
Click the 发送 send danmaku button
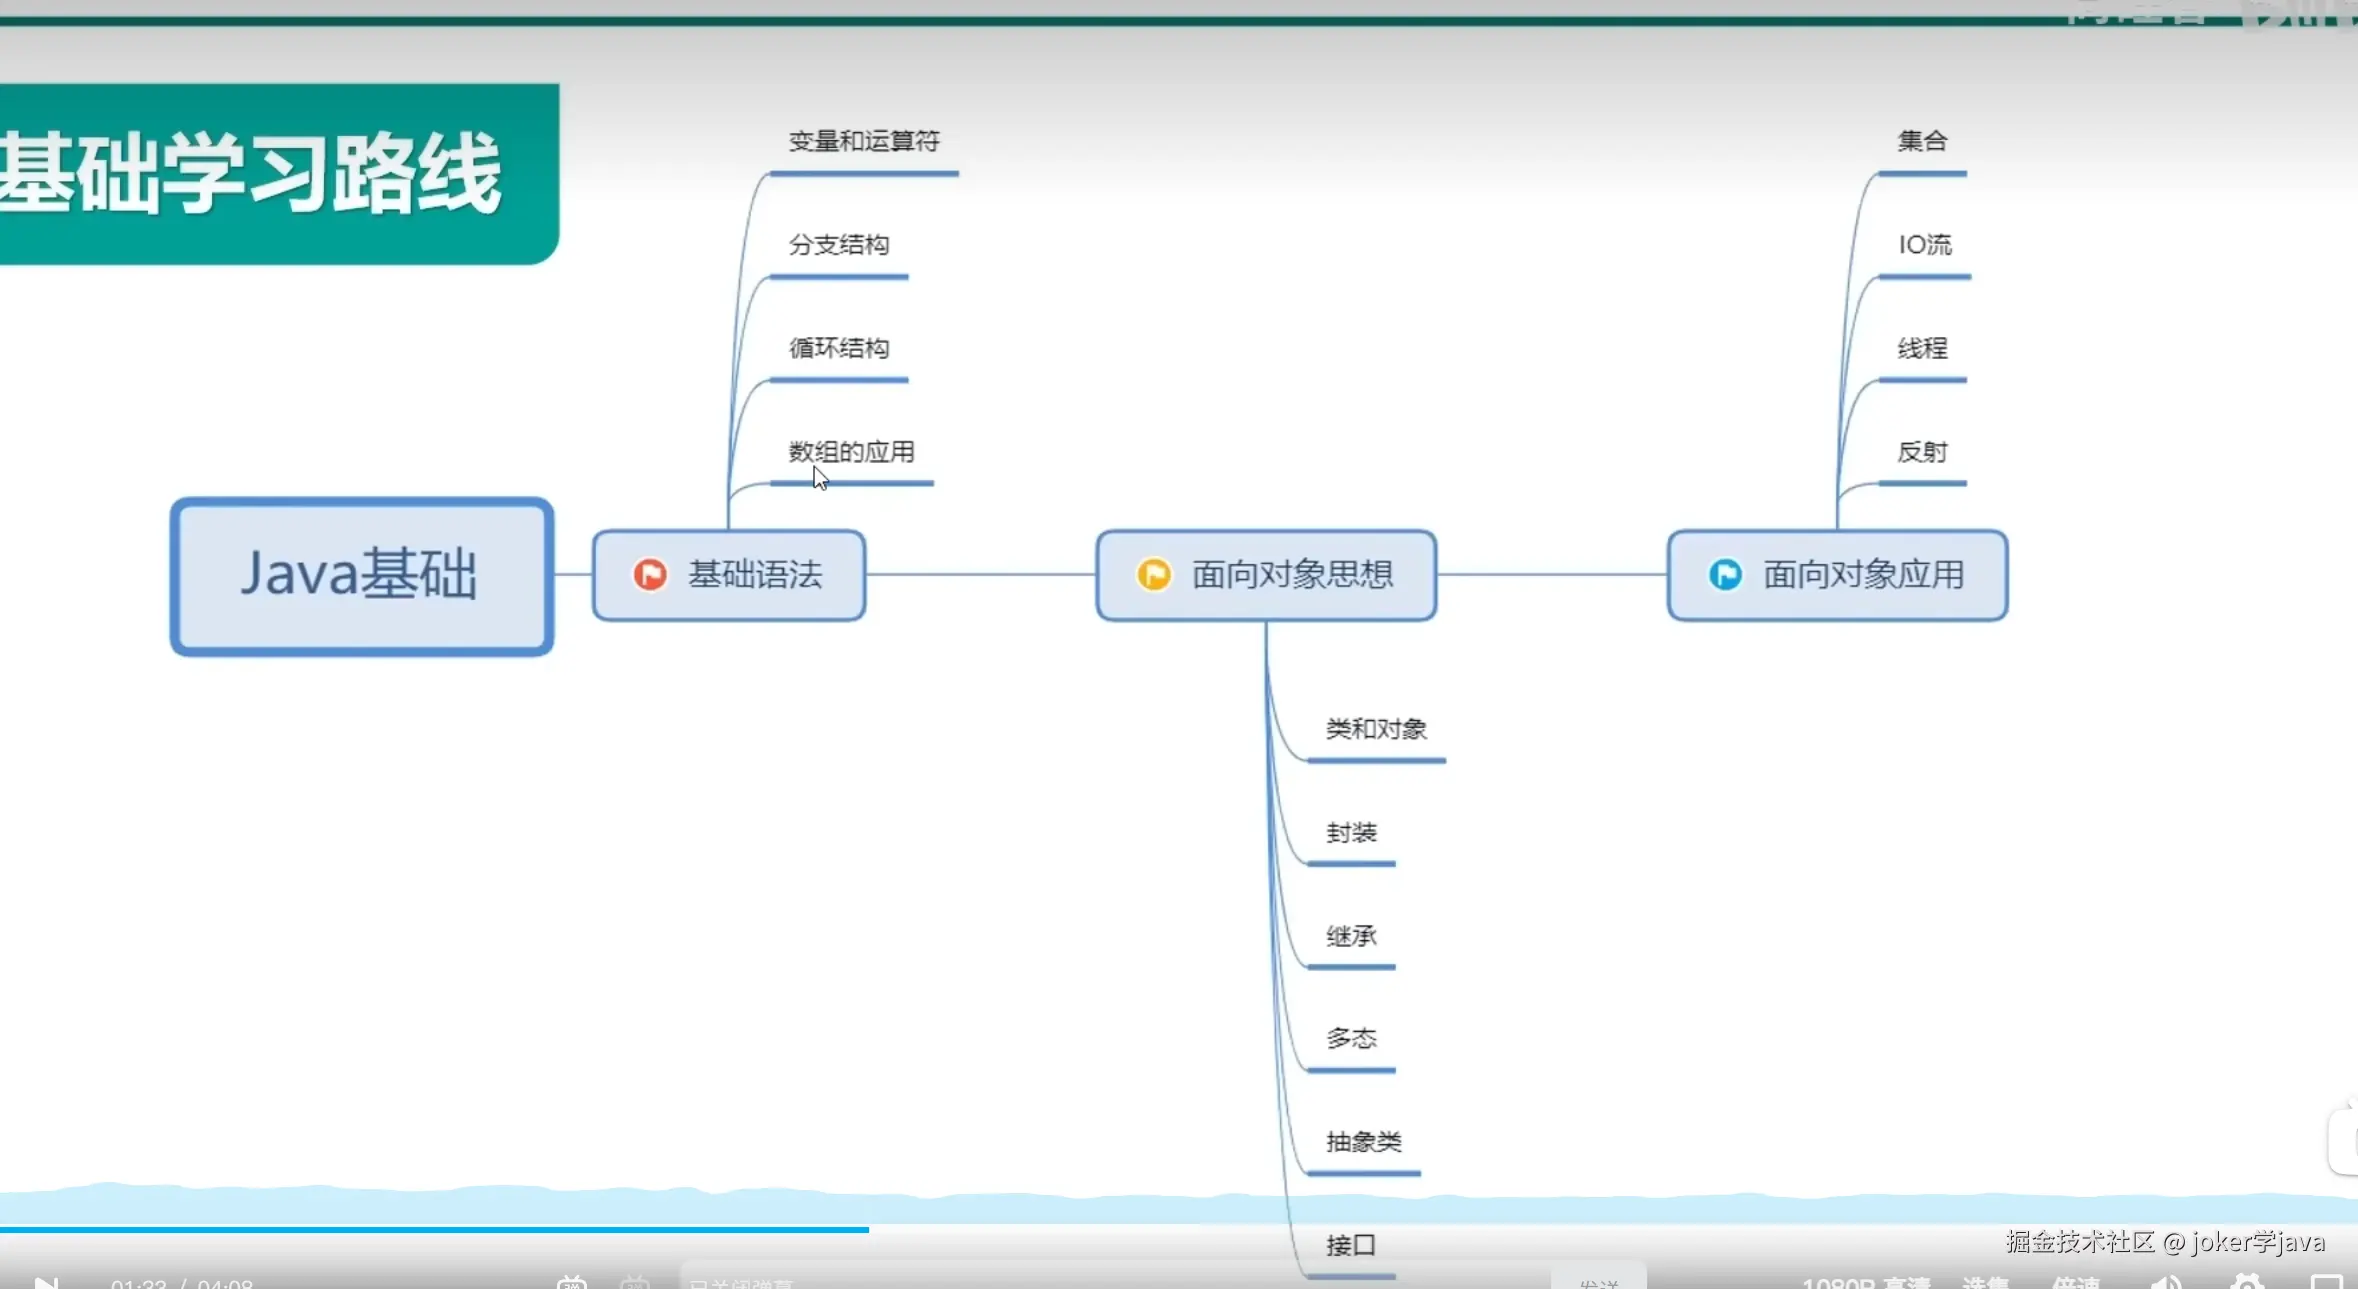tap(1600, 1283)
